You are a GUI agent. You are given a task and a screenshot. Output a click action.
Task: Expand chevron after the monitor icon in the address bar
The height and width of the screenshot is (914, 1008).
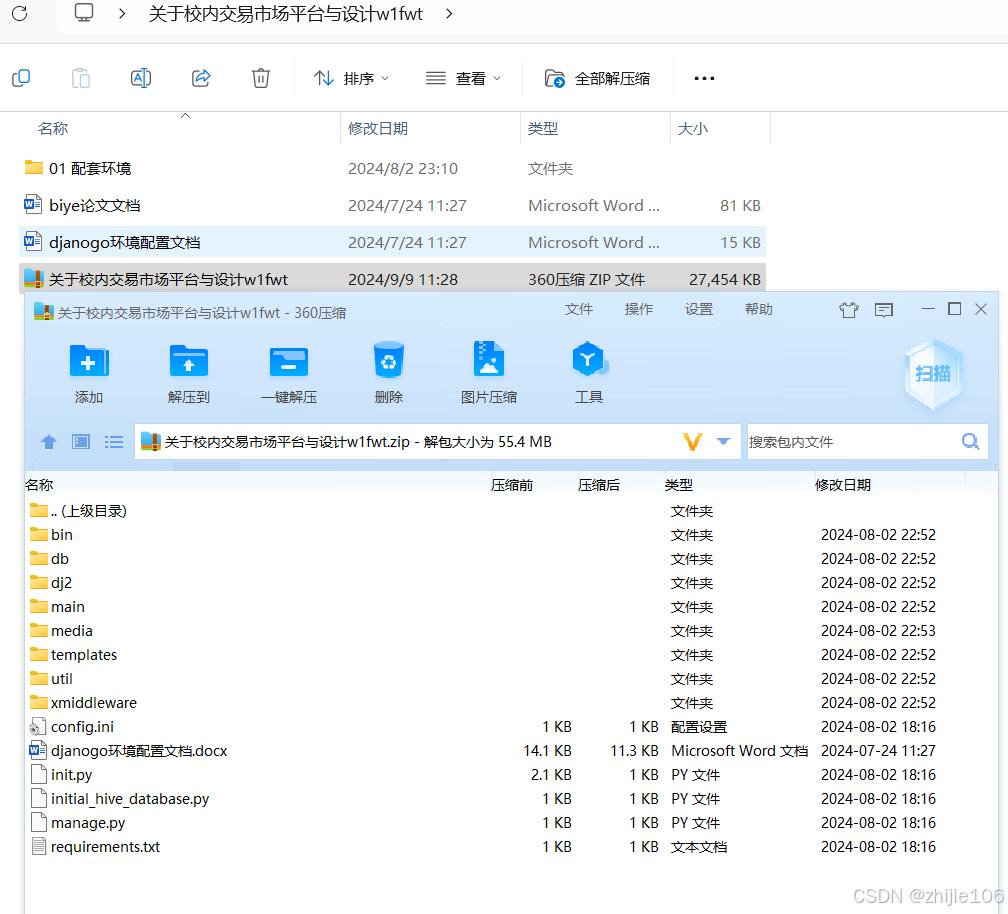point(122,13)
